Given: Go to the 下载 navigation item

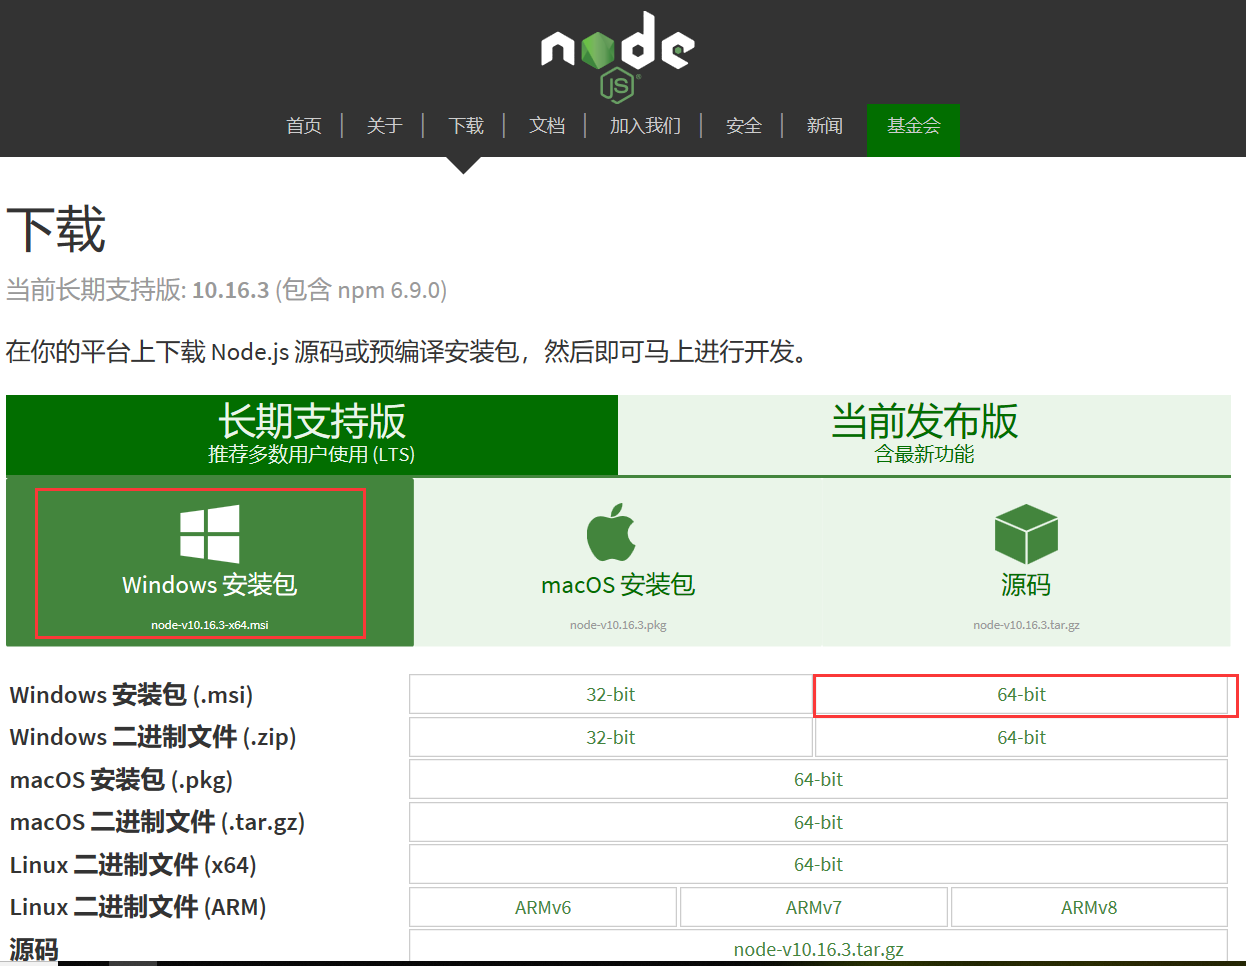Looking at the screenshot, I should pos(466,126).
